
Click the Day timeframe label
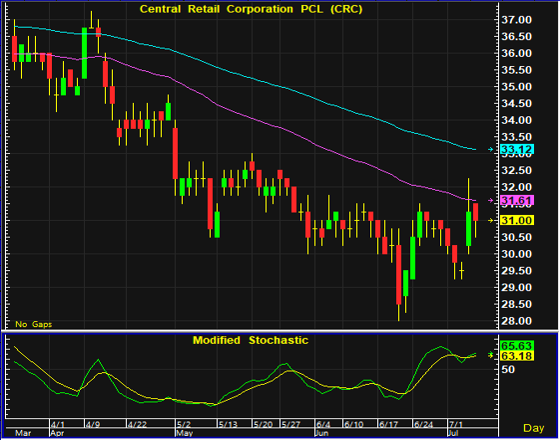click(x=534, y=428)
